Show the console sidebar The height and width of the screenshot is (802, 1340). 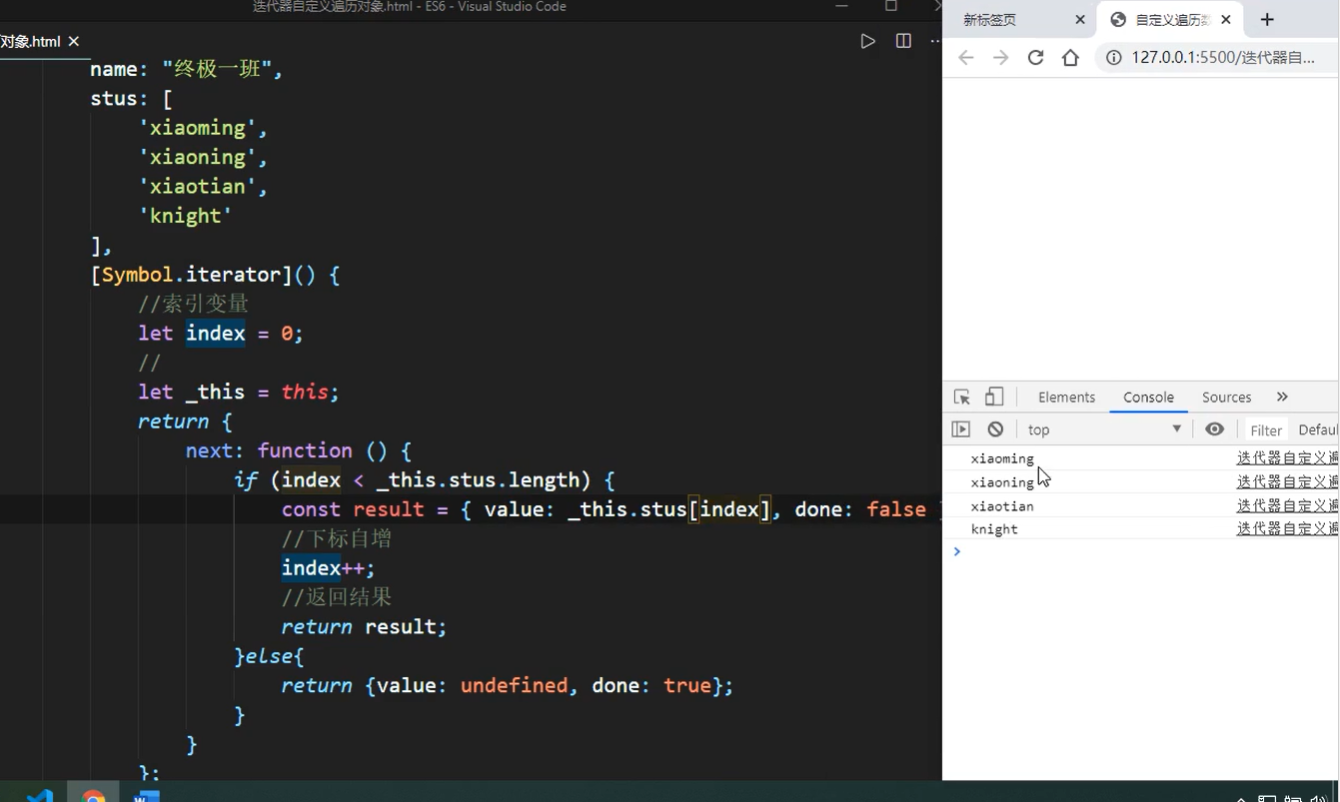coord(961,429)
